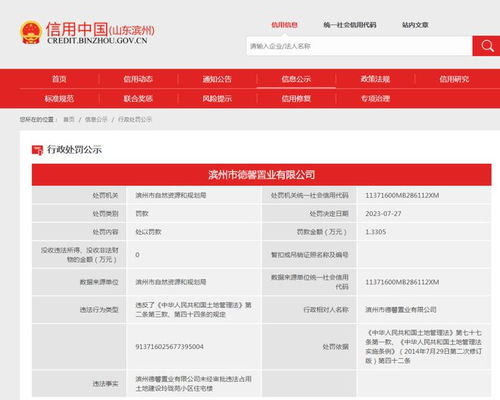Viewport: 500px width, 400px height.
Task: Click the 处罚机关 value 滨州市自然资源和规划局
Action: pyautogui.click(x=171, y=195)
